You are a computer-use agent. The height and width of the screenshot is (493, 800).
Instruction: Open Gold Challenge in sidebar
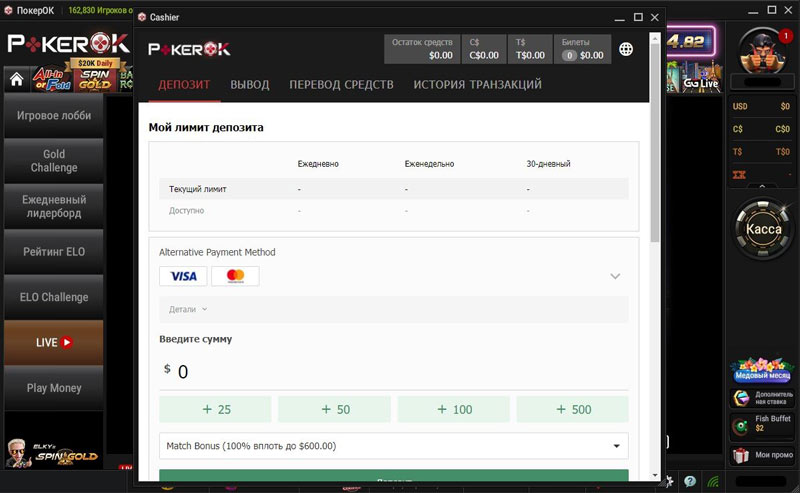[x=54, y=161]
